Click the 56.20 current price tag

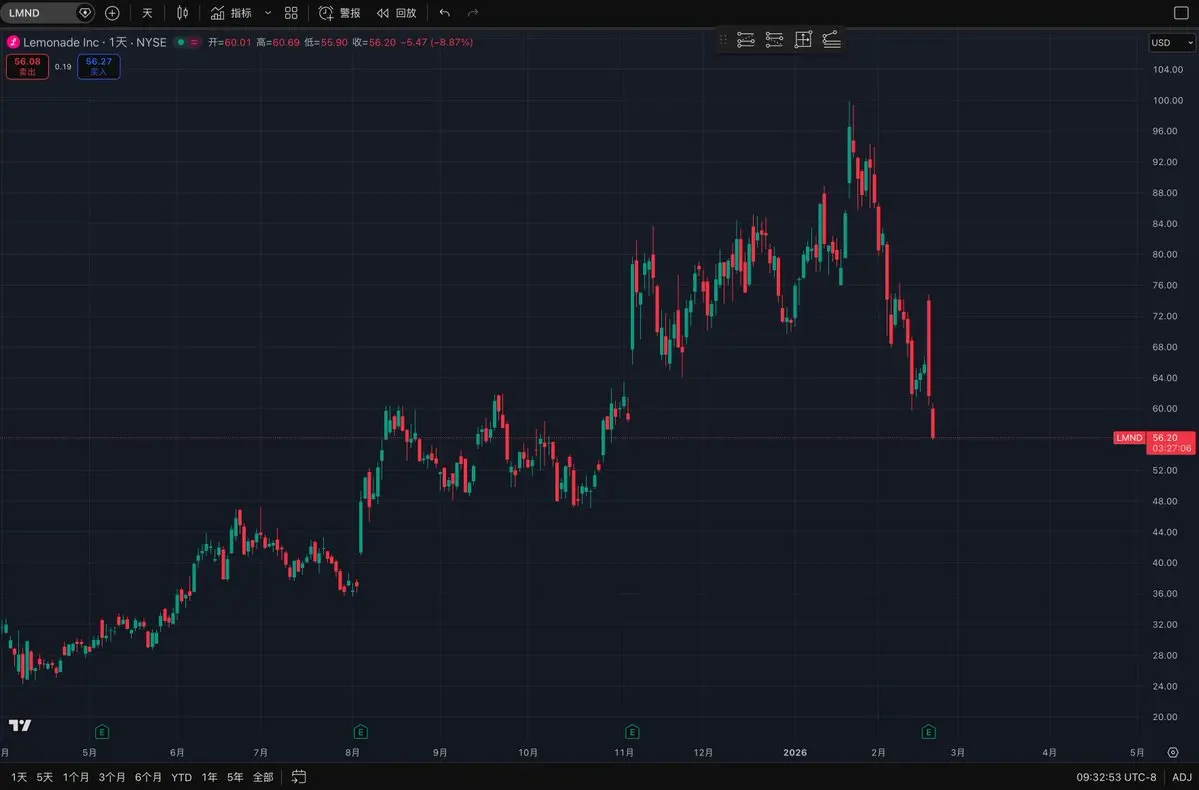coord(1171,443)
